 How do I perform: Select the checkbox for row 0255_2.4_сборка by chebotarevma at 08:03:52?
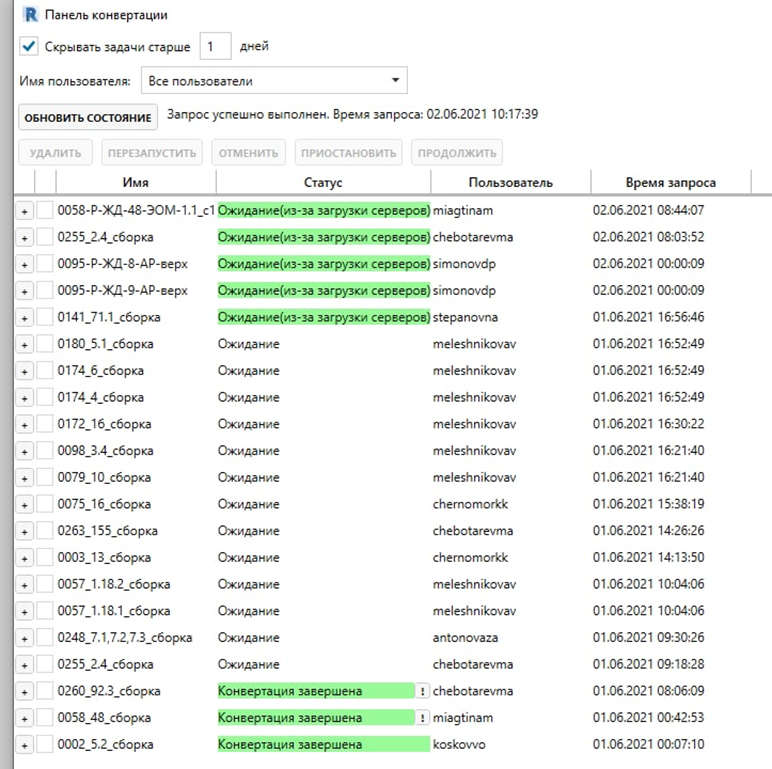pos(45,237)
